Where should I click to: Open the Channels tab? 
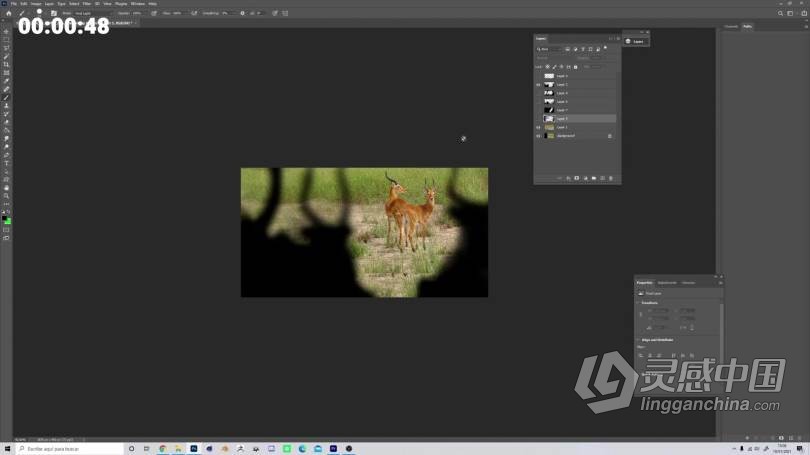731,26
